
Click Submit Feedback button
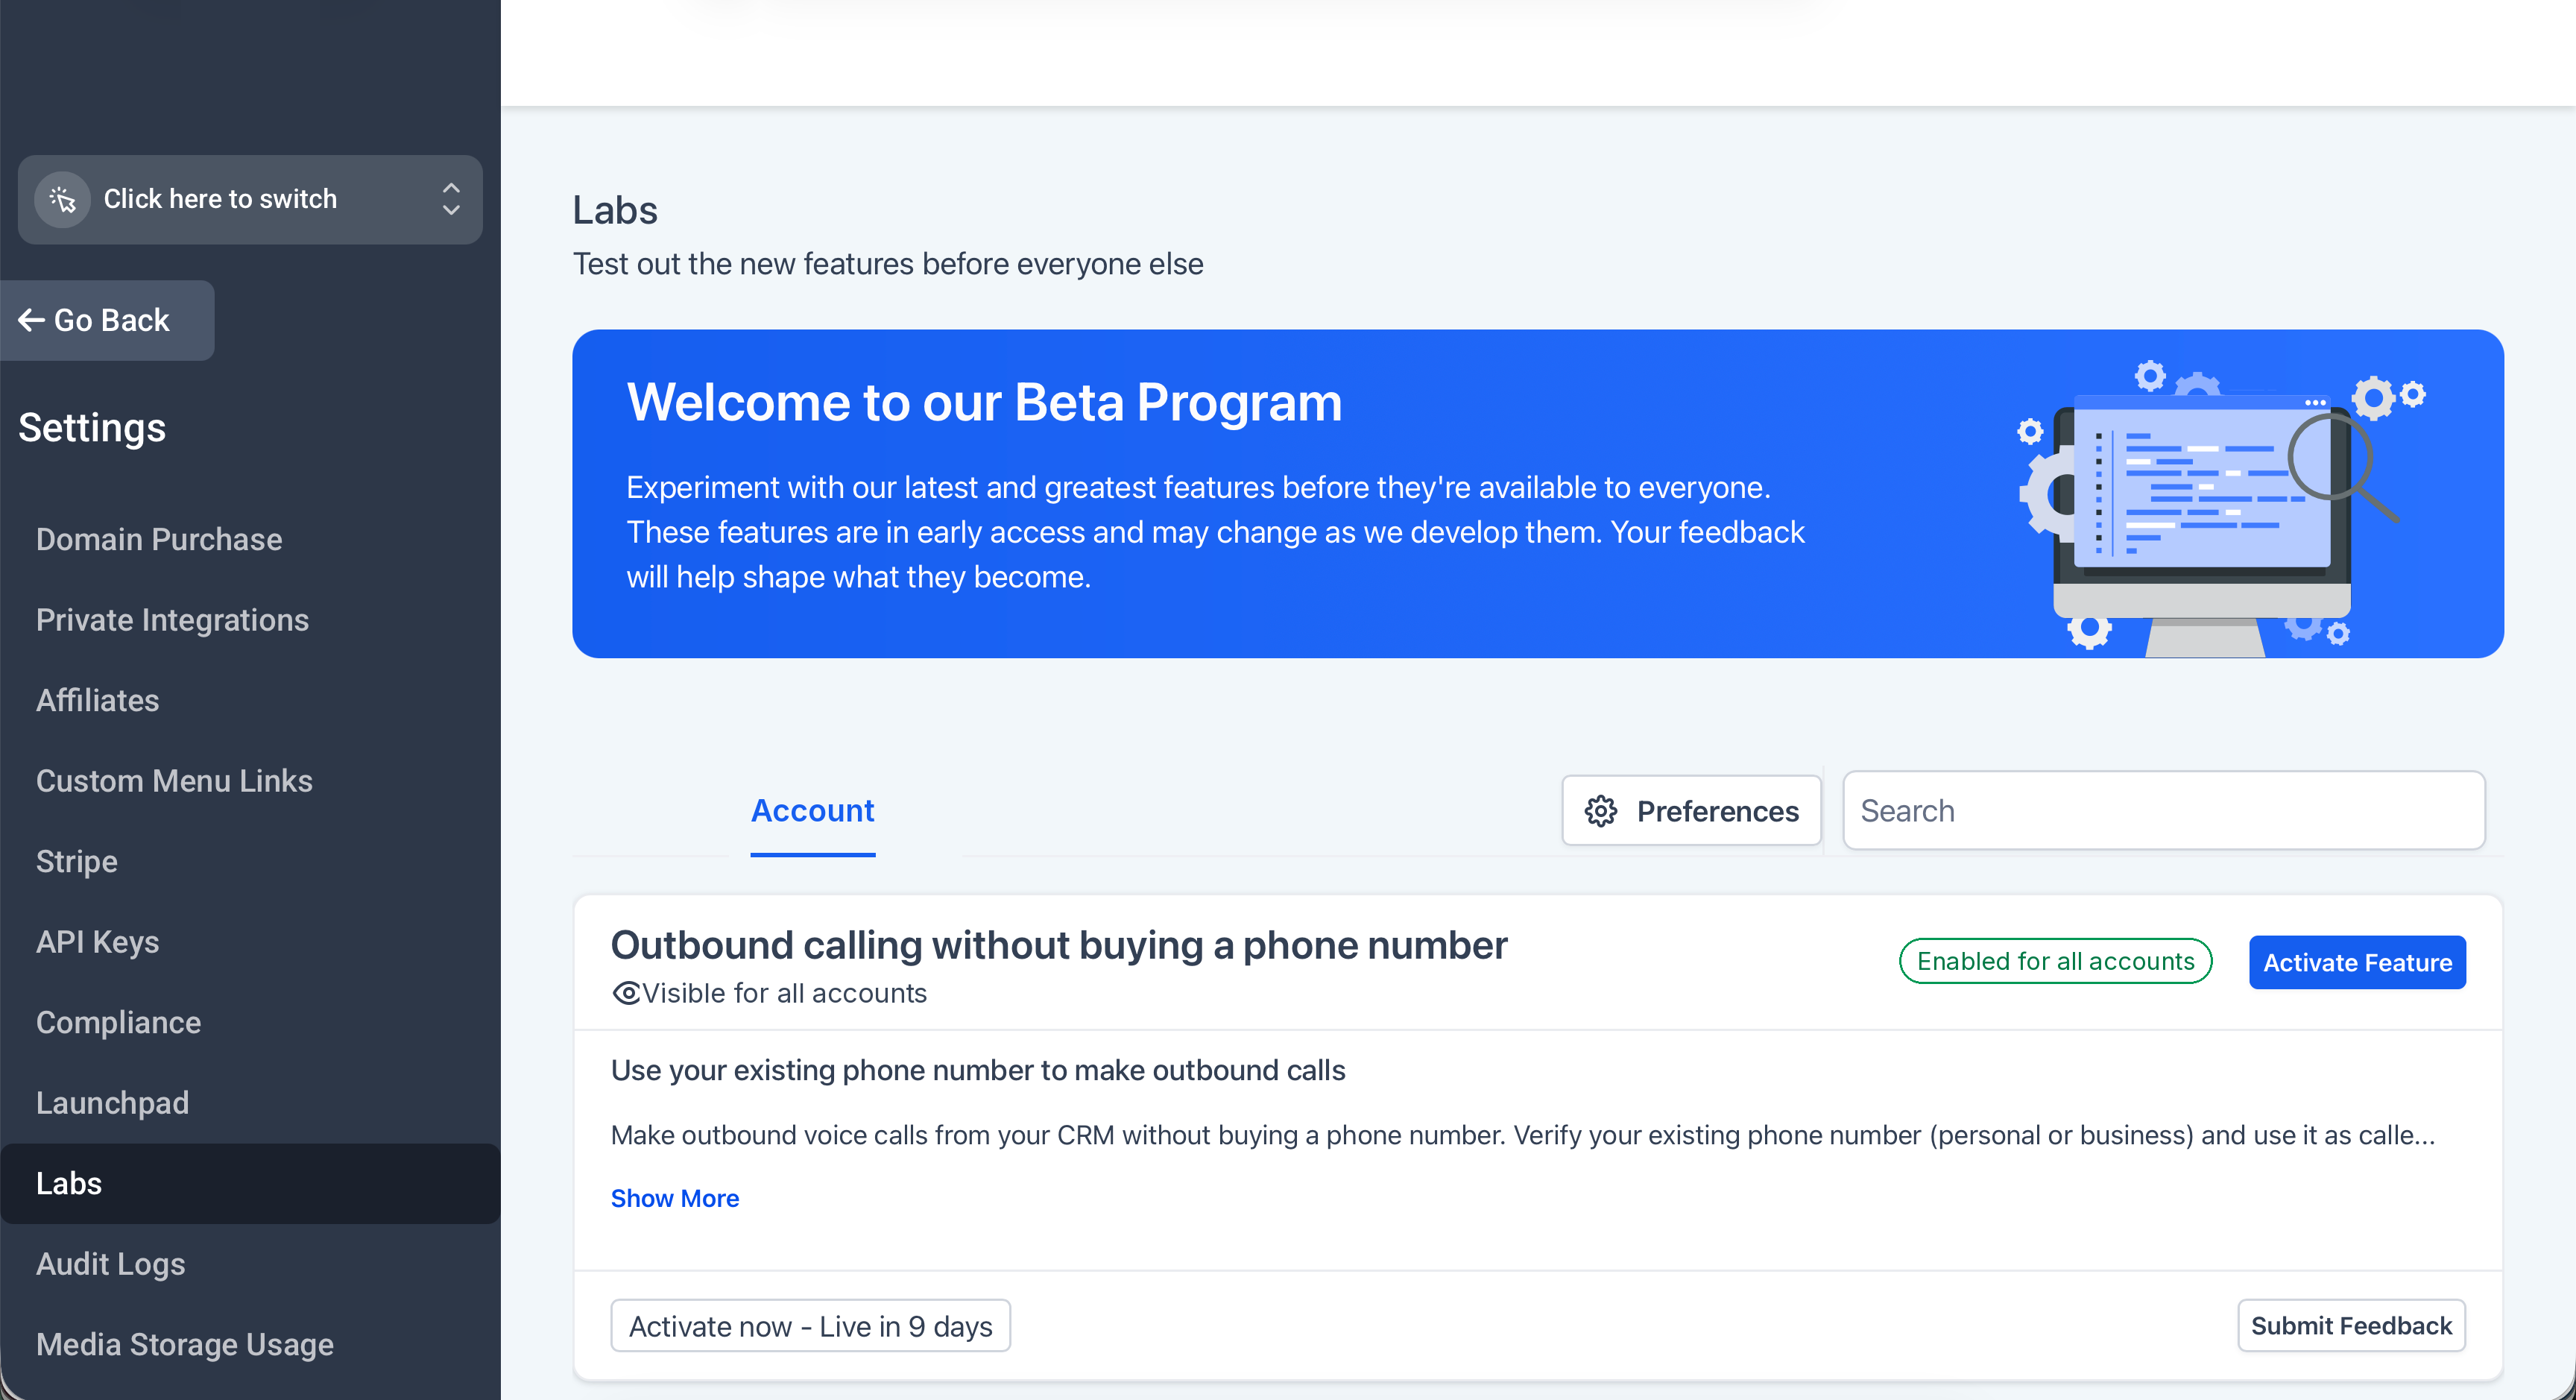pos(2350,1326)
